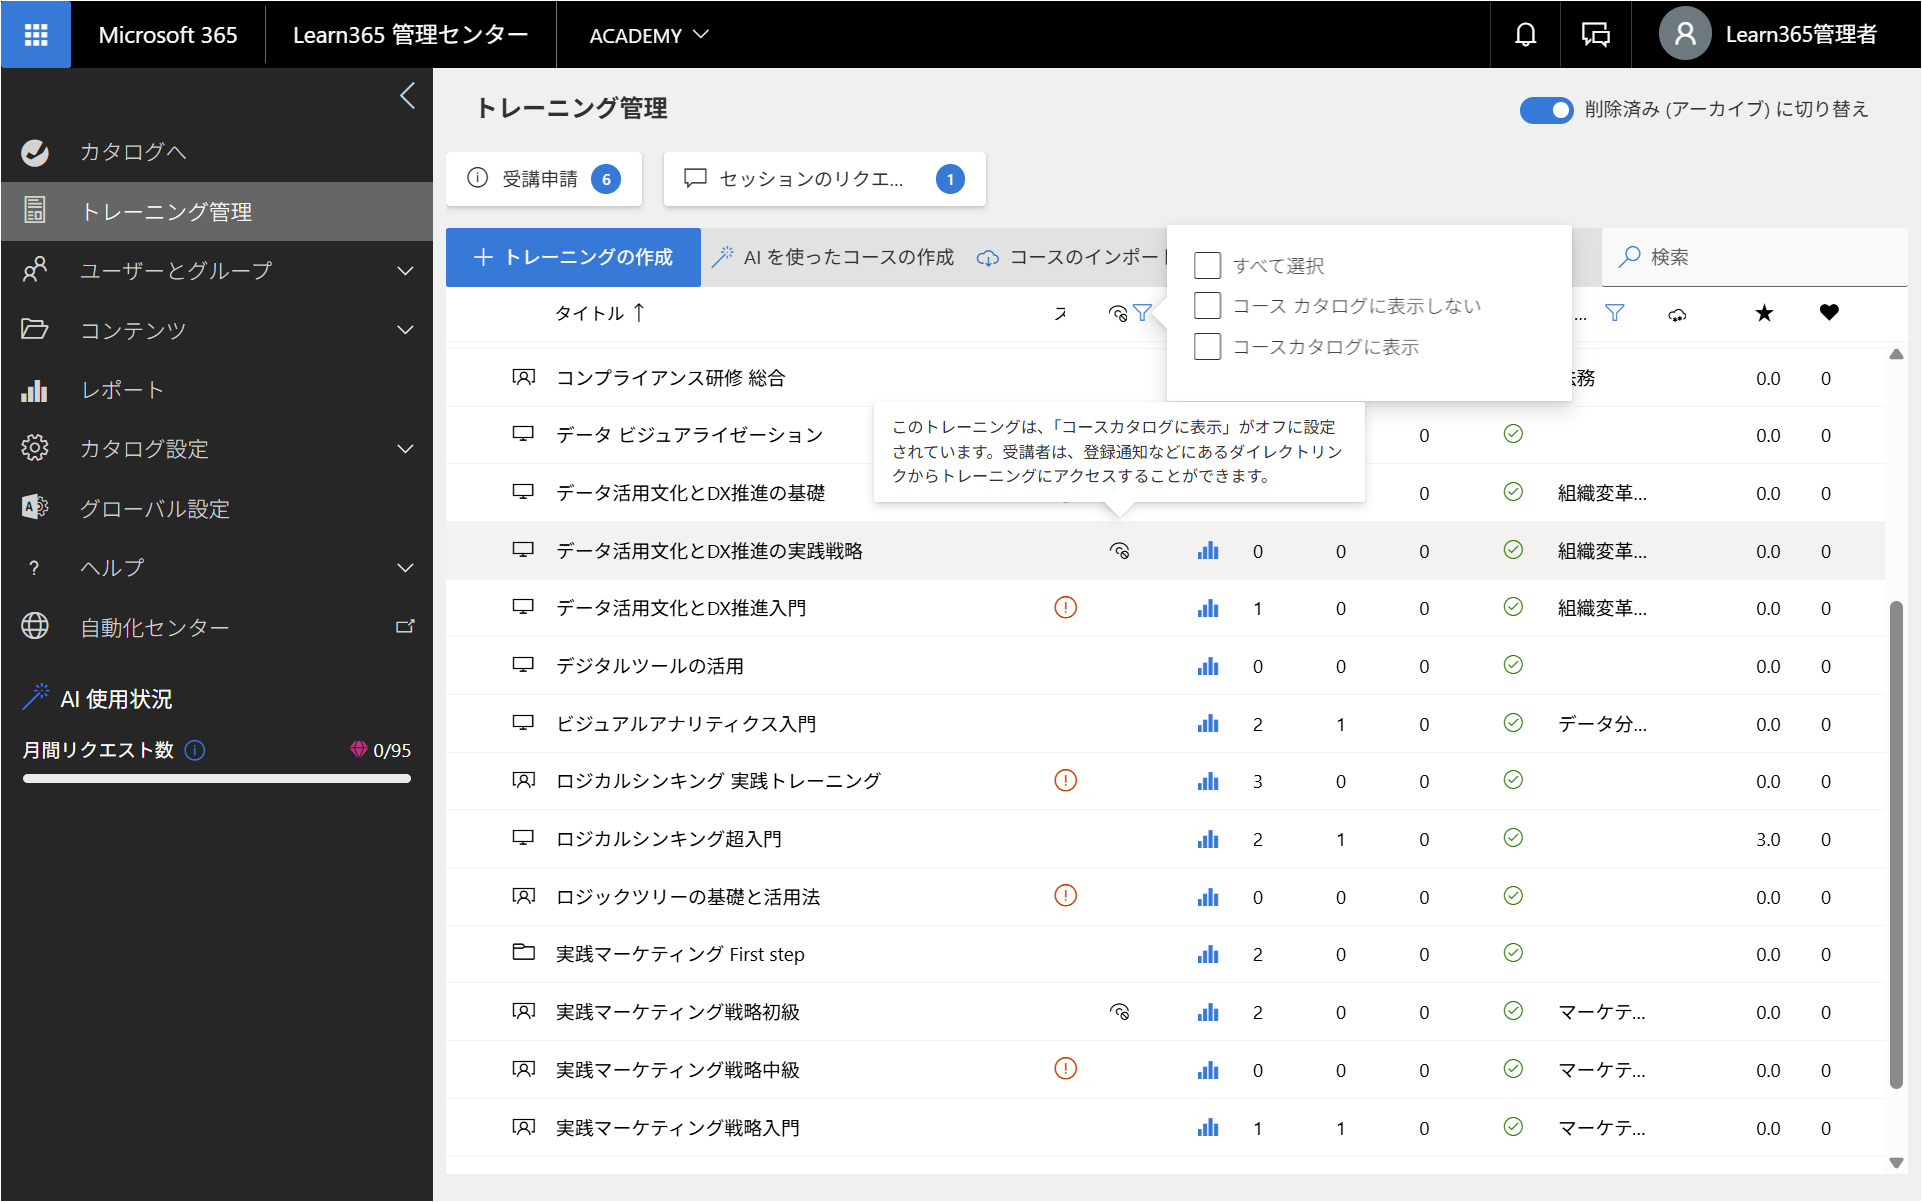Collapse the left navigation panel
The image size is (1922, 1202).
(407, 96)
